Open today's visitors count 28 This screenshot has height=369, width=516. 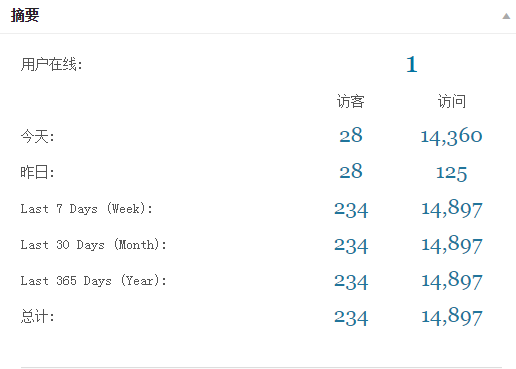point(351,135)
